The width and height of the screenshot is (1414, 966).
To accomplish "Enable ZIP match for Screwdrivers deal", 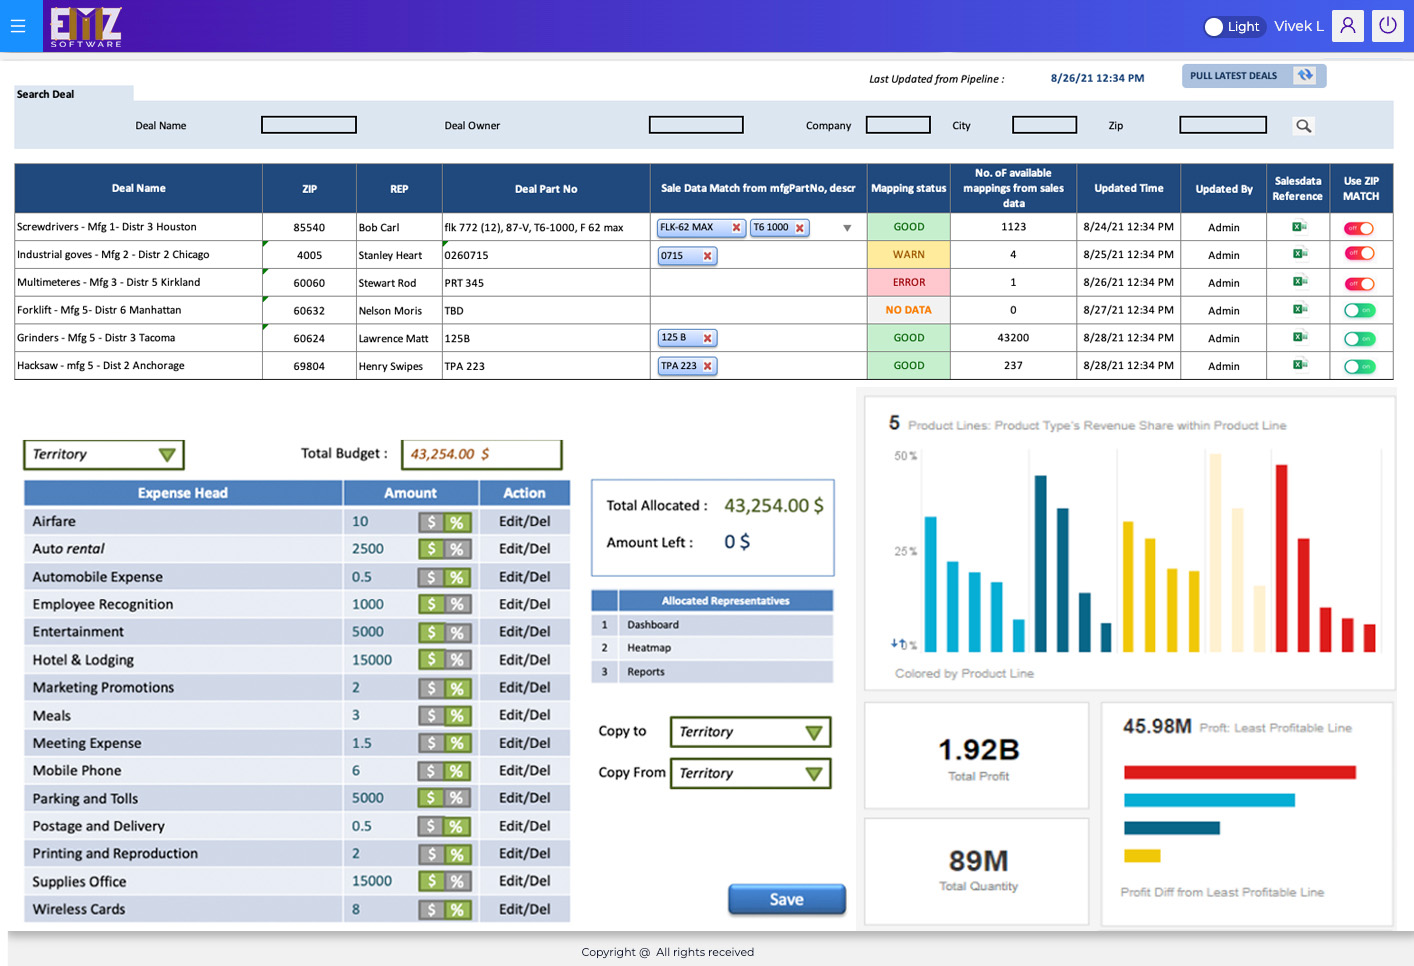I will [x=1359, y=228].
